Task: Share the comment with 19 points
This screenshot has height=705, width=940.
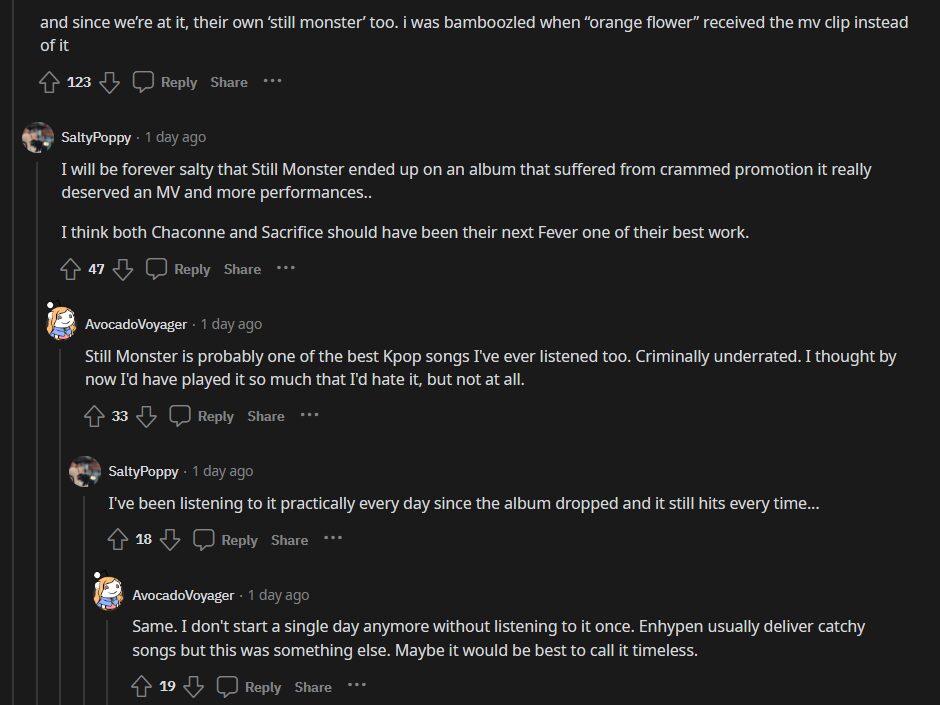Action: pyautogui.click(x=313, y=687)
